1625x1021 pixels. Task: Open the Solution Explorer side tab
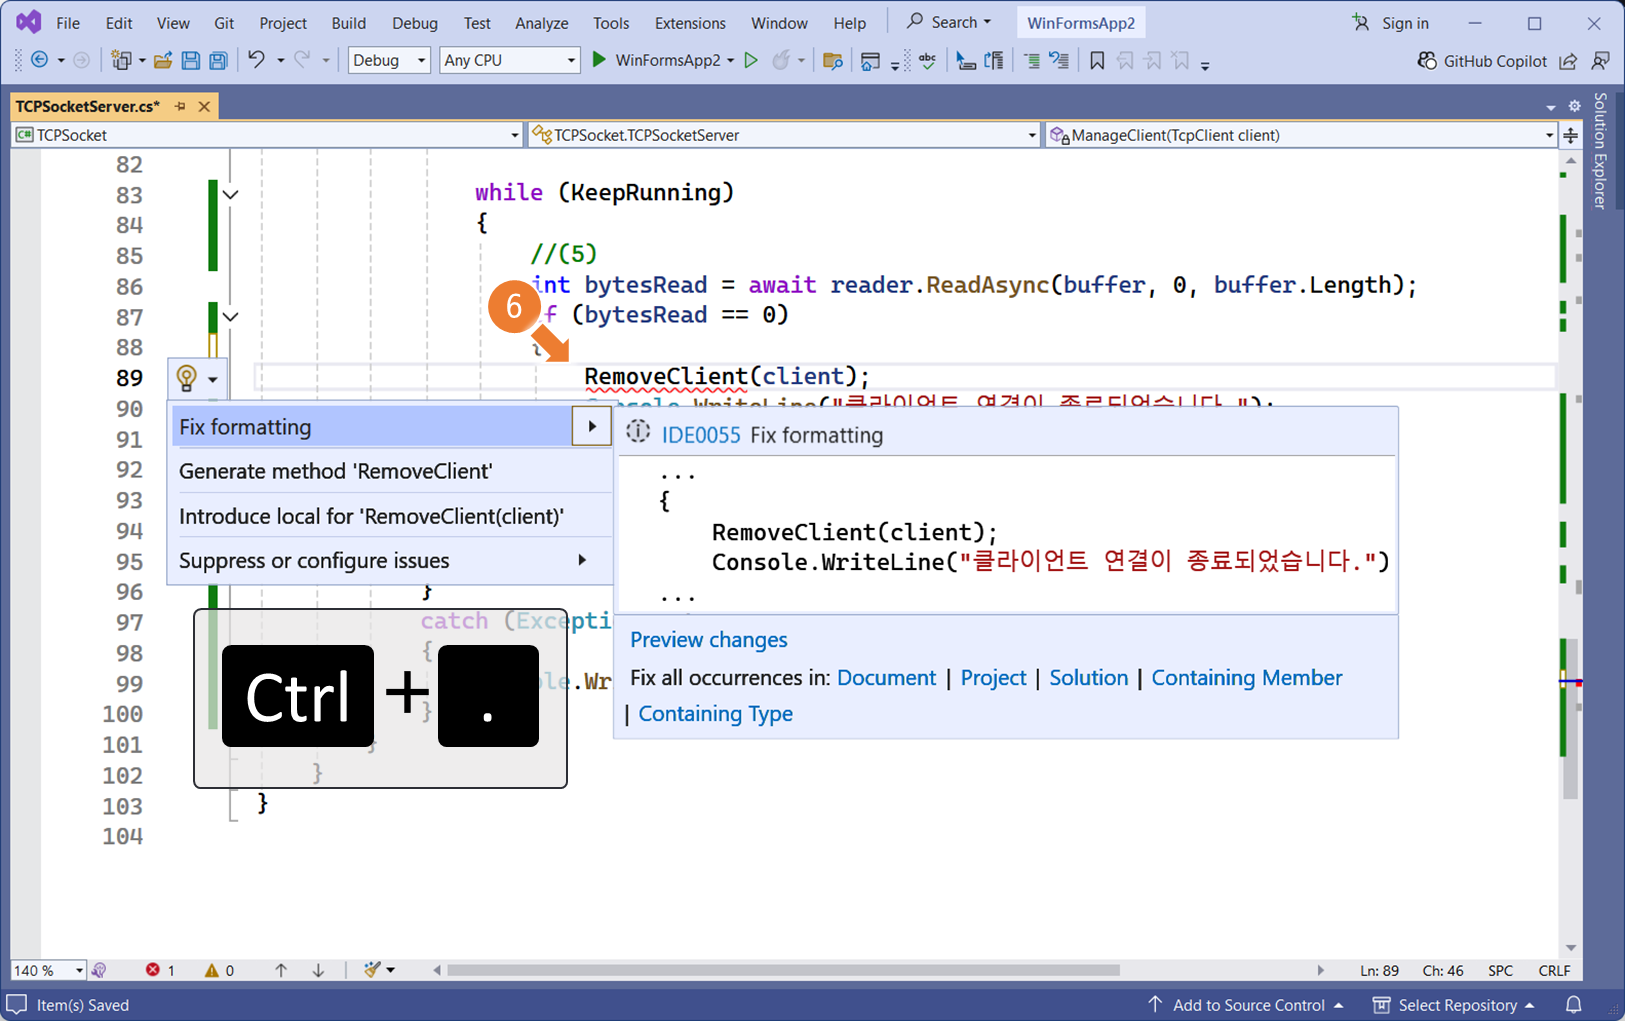point(1600,150)
